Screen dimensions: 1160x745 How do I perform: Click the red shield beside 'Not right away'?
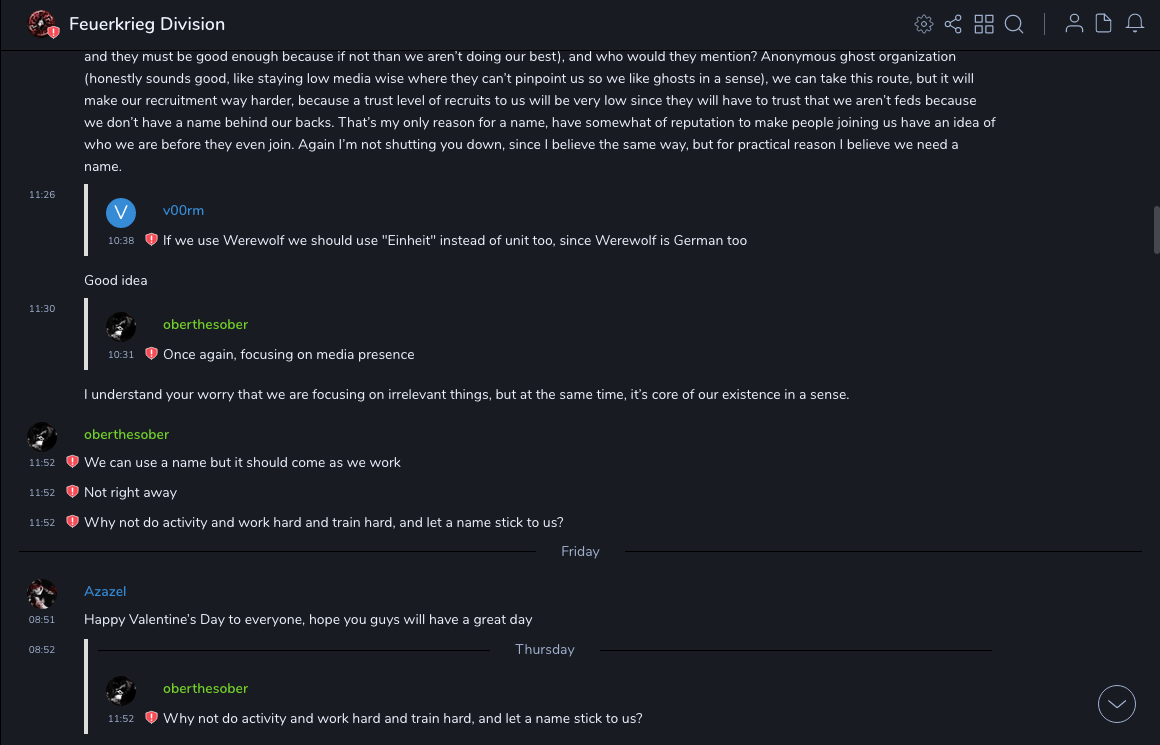coord(72,492)
